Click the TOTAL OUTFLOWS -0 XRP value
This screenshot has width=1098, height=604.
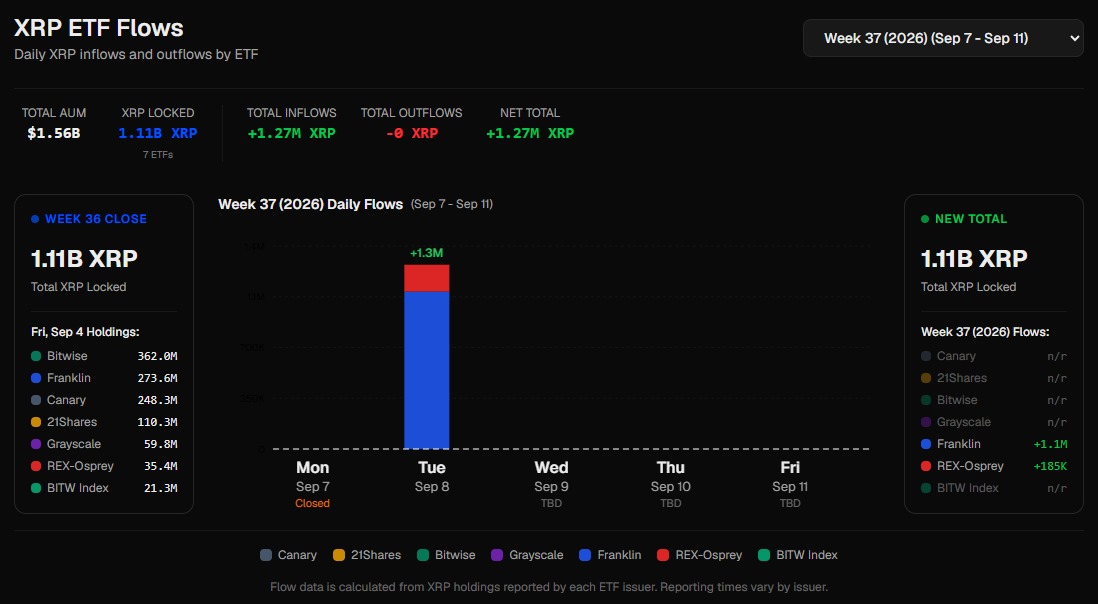(412, 133)
